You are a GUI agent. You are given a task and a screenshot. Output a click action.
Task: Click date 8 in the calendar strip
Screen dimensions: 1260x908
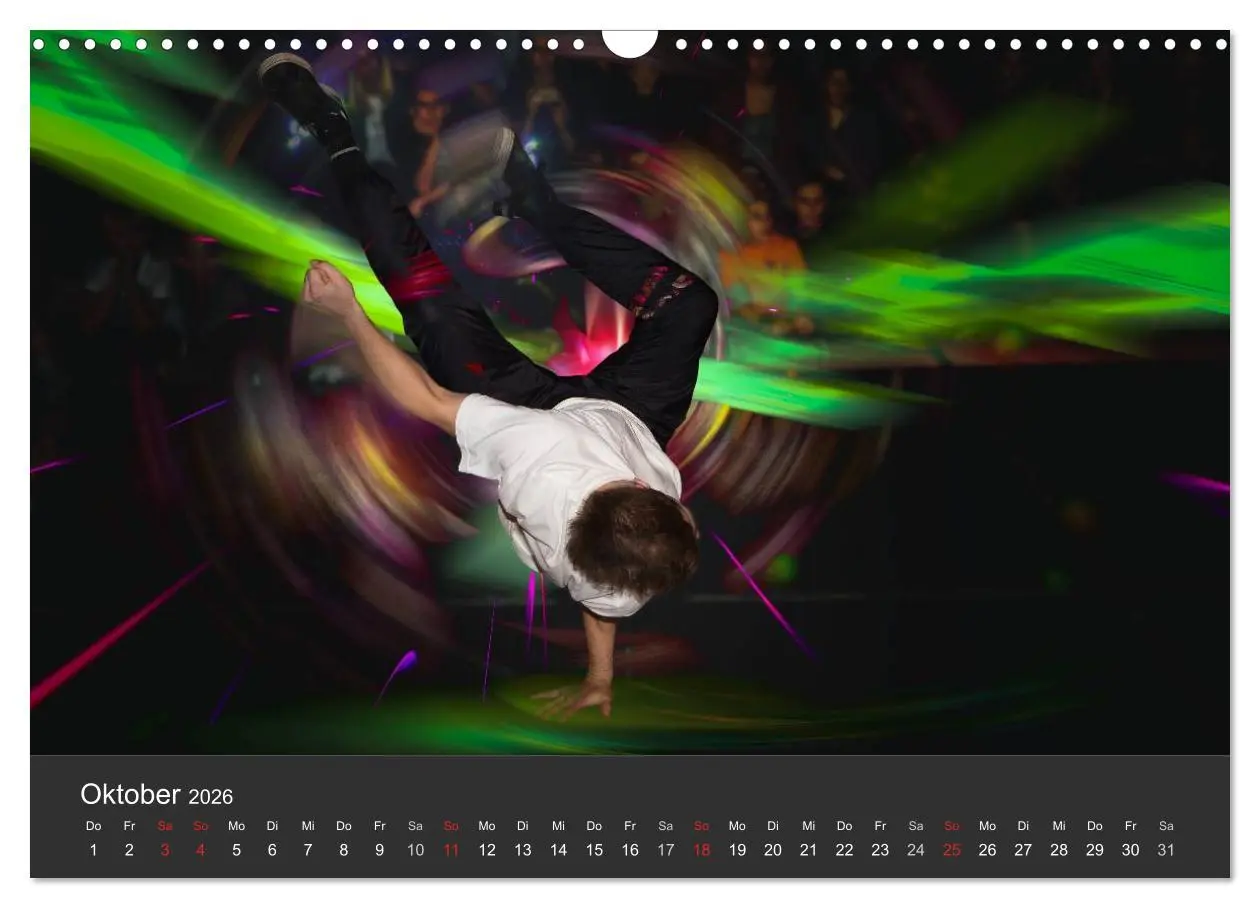[x=344, y=850]
